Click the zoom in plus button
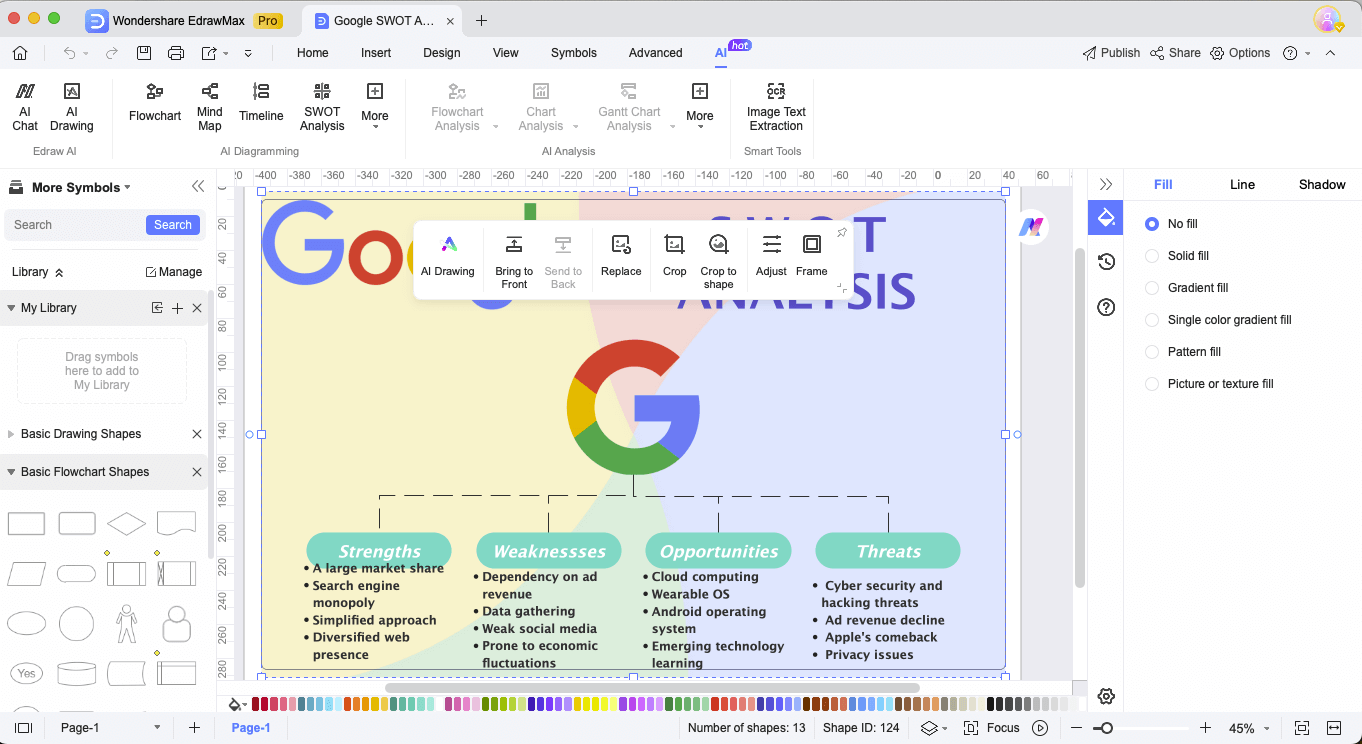This screenshot has width=1362, height=744. pos(1205,728)
